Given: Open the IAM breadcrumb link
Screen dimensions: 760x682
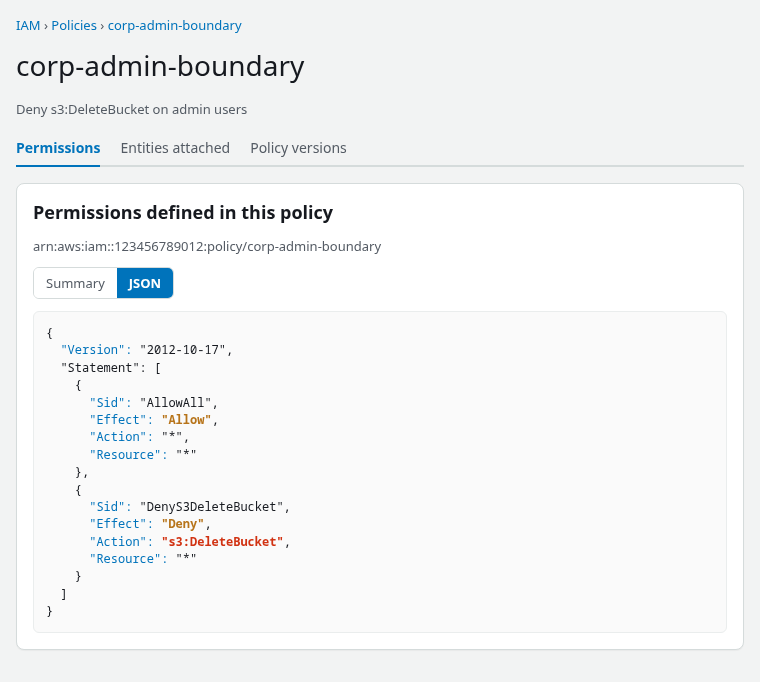Looking at the screenshot, I should click(x=28, y=26).
